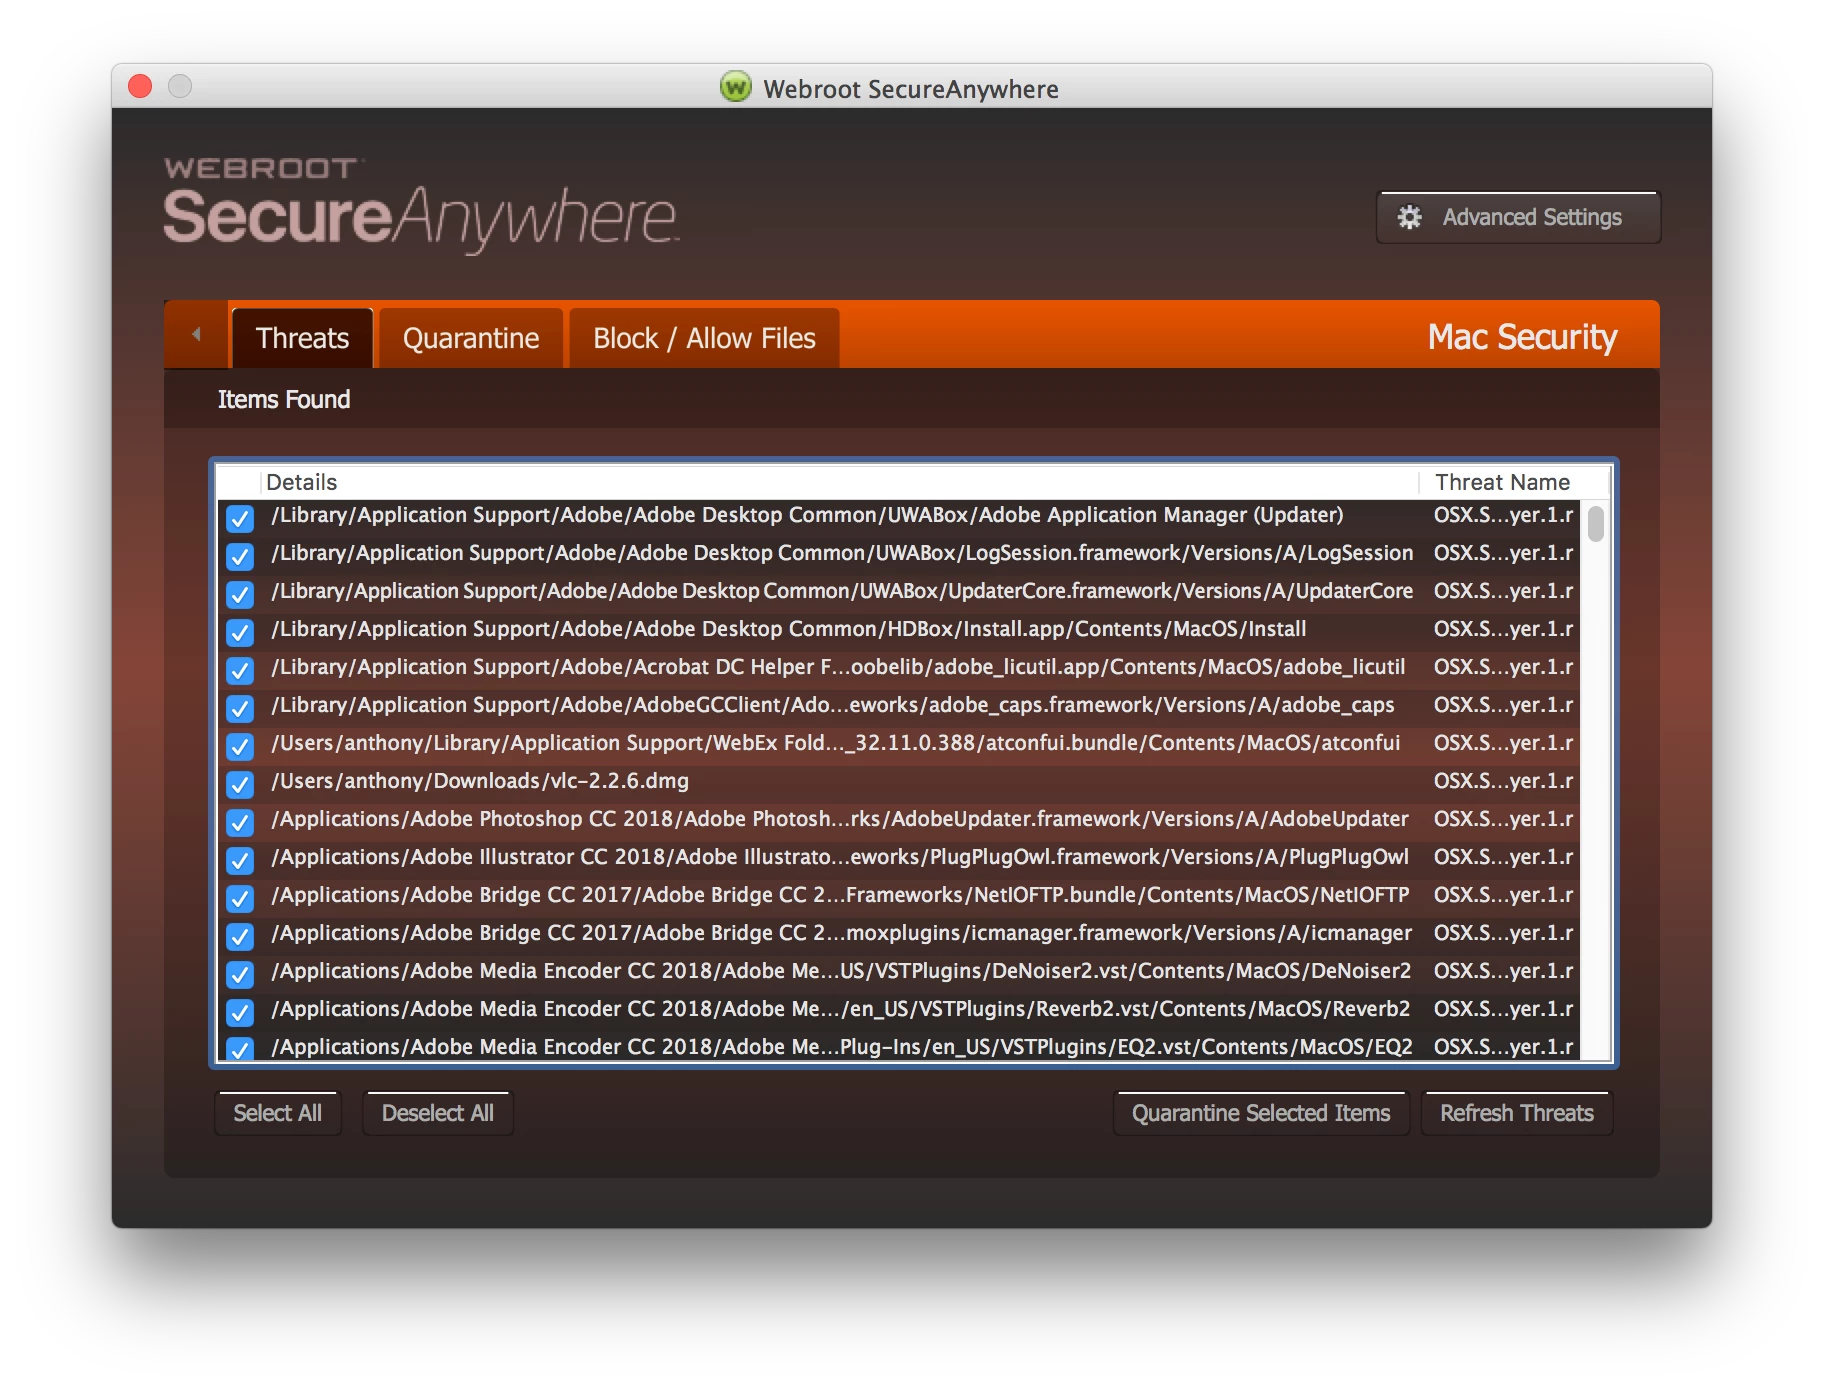
Task: Select the LogSession.framework path text
Action: tap(842, 552)
